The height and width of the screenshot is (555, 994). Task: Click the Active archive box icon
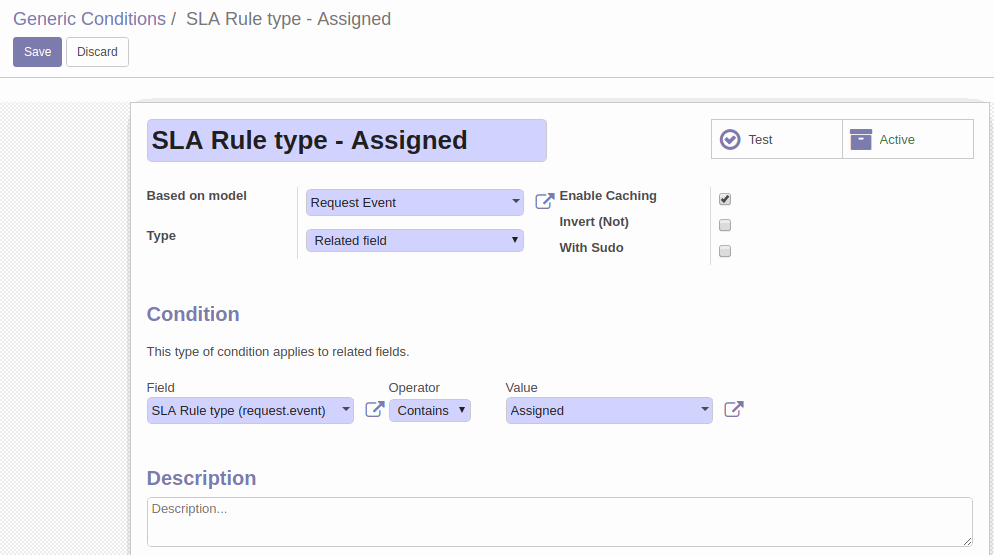(x=861, y=140)
